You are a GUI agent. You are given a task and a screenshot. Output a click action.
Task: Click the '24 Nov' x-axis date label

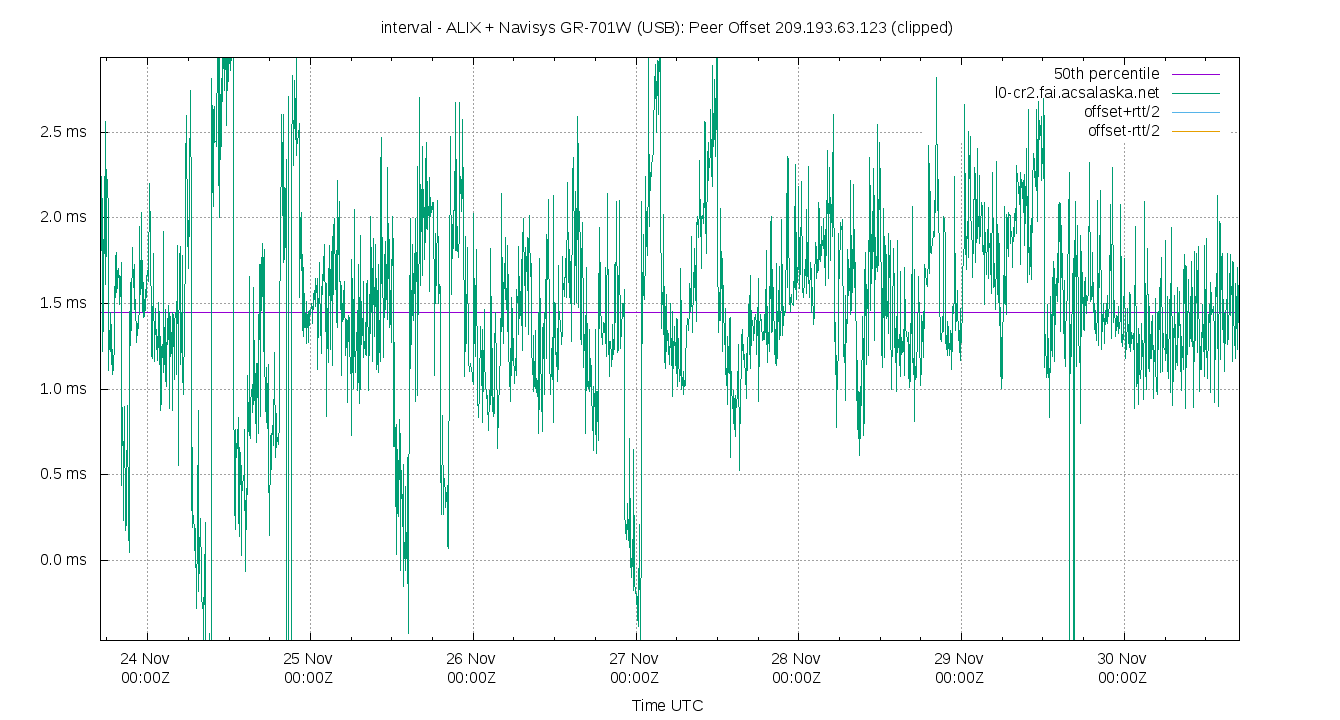tap(145, 659)
